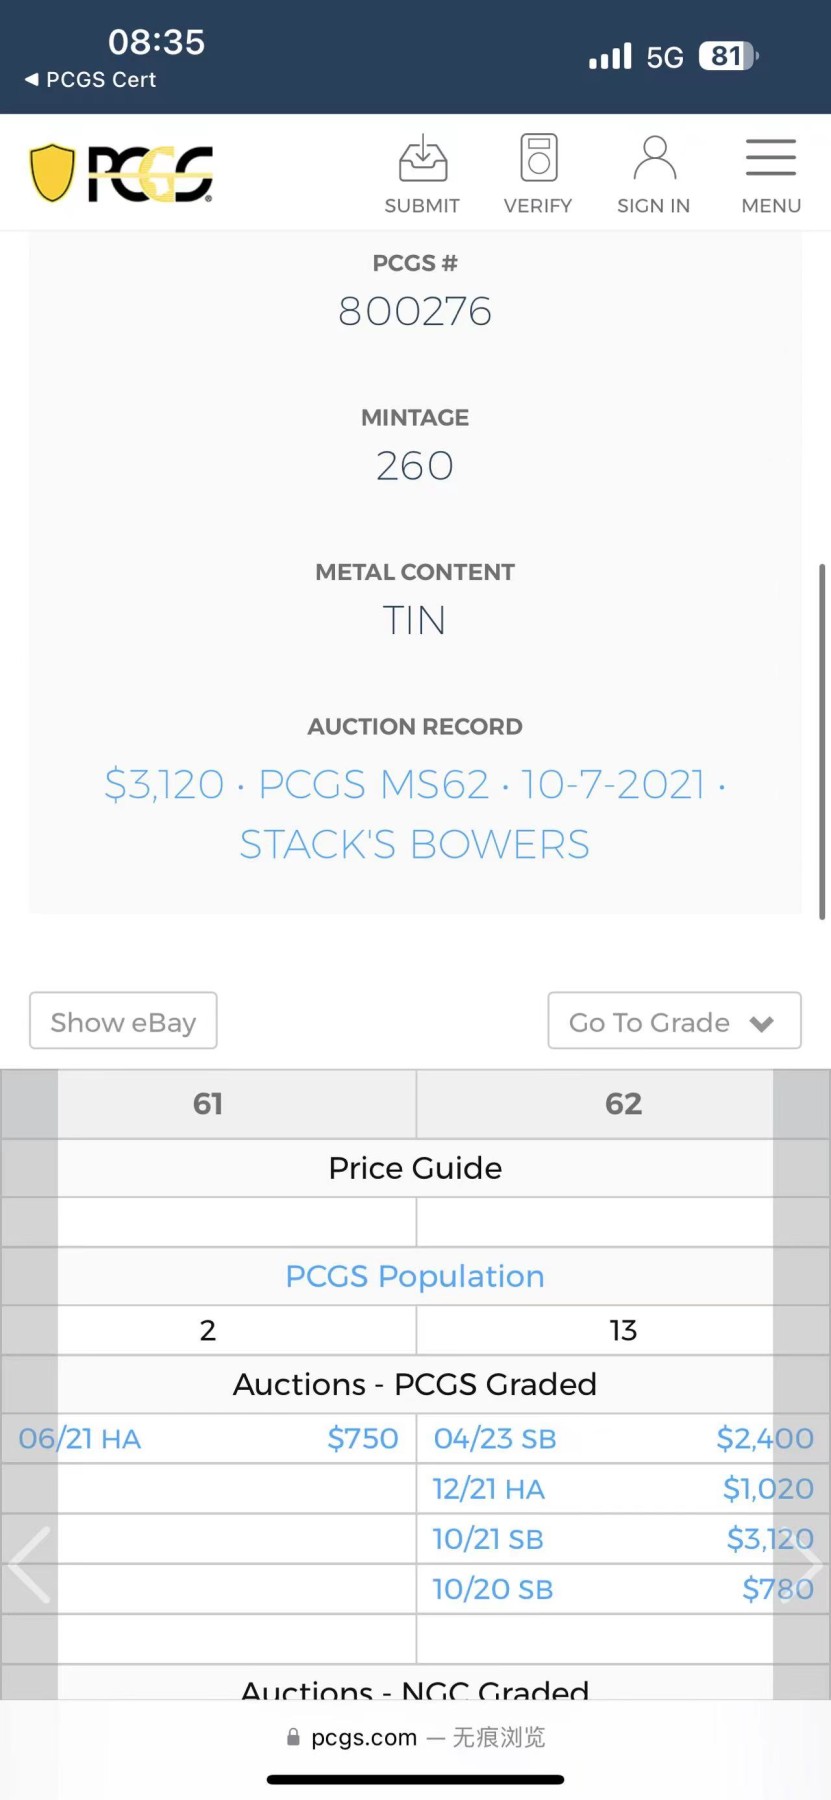Open the 12/21 HA $1,020 auction
Image resolution: width=831 pixels, height=1800 pixels.
489,1489
